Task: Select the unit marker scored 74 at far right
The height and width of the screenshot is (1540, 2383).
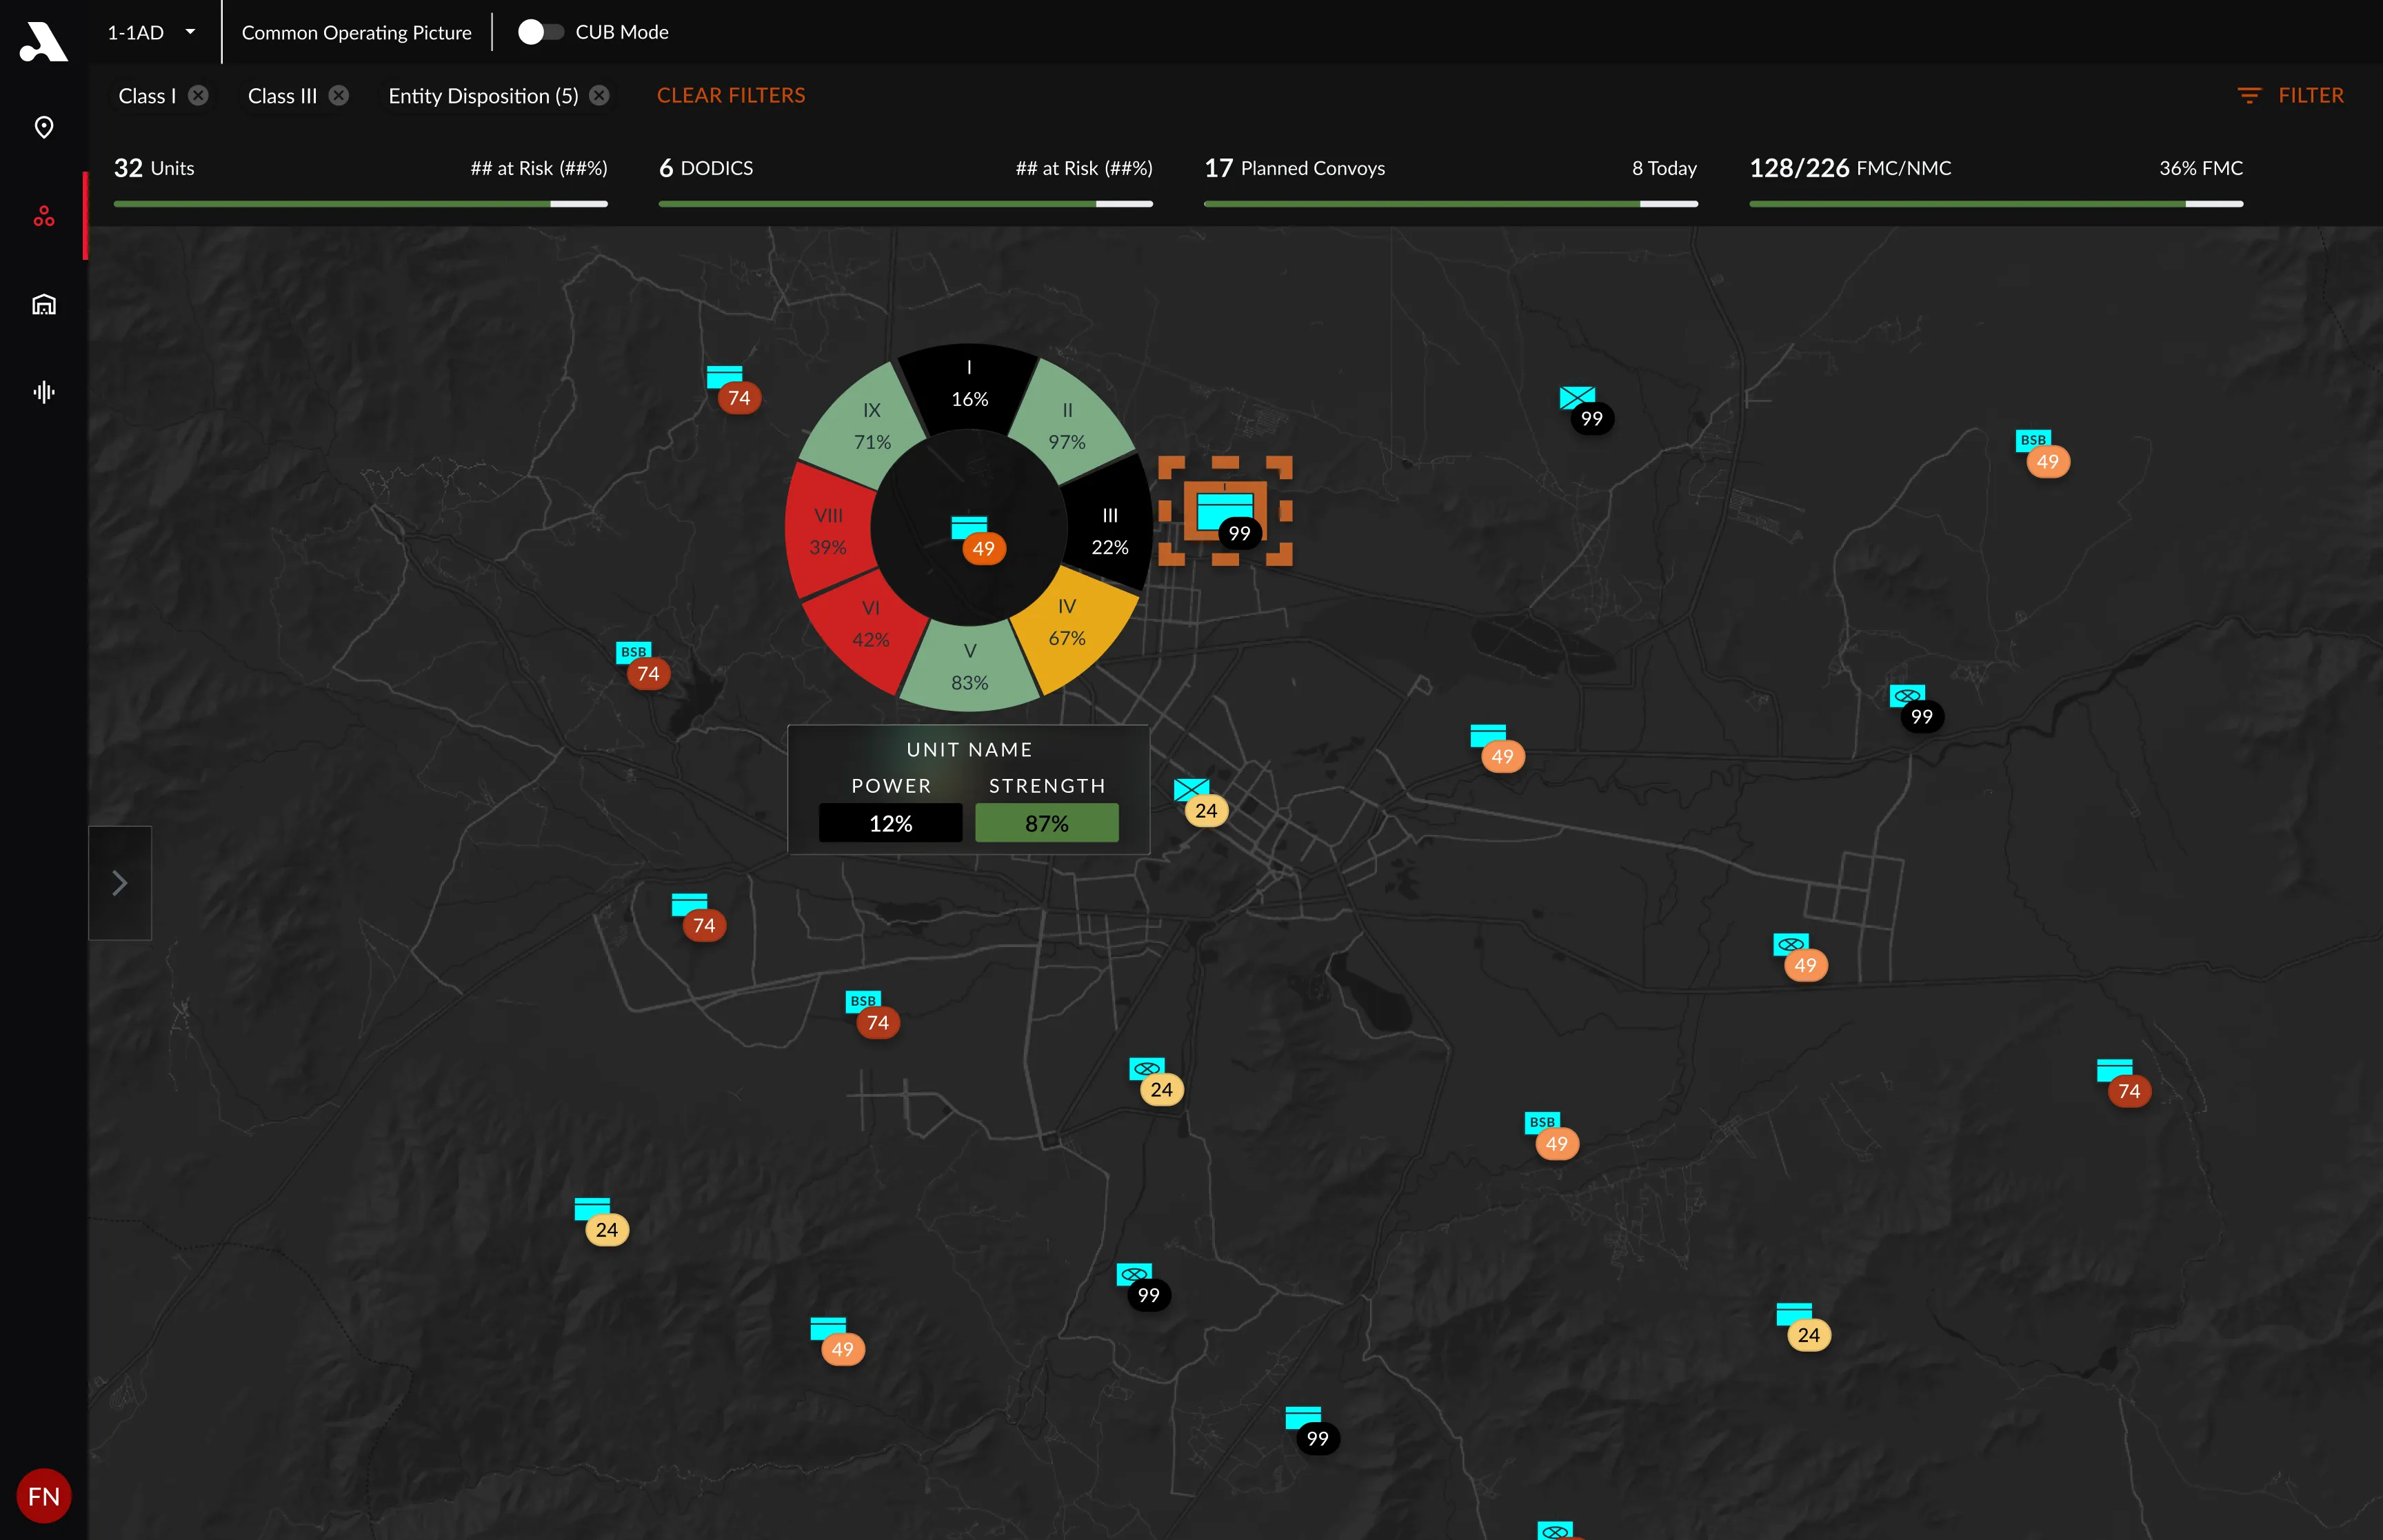Action: tap(2124, 1084)
